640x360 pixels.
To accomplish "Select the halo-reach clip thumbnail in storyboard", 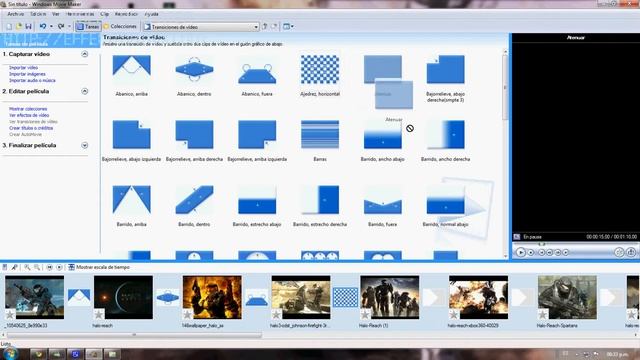I will (x=123, y=297).
